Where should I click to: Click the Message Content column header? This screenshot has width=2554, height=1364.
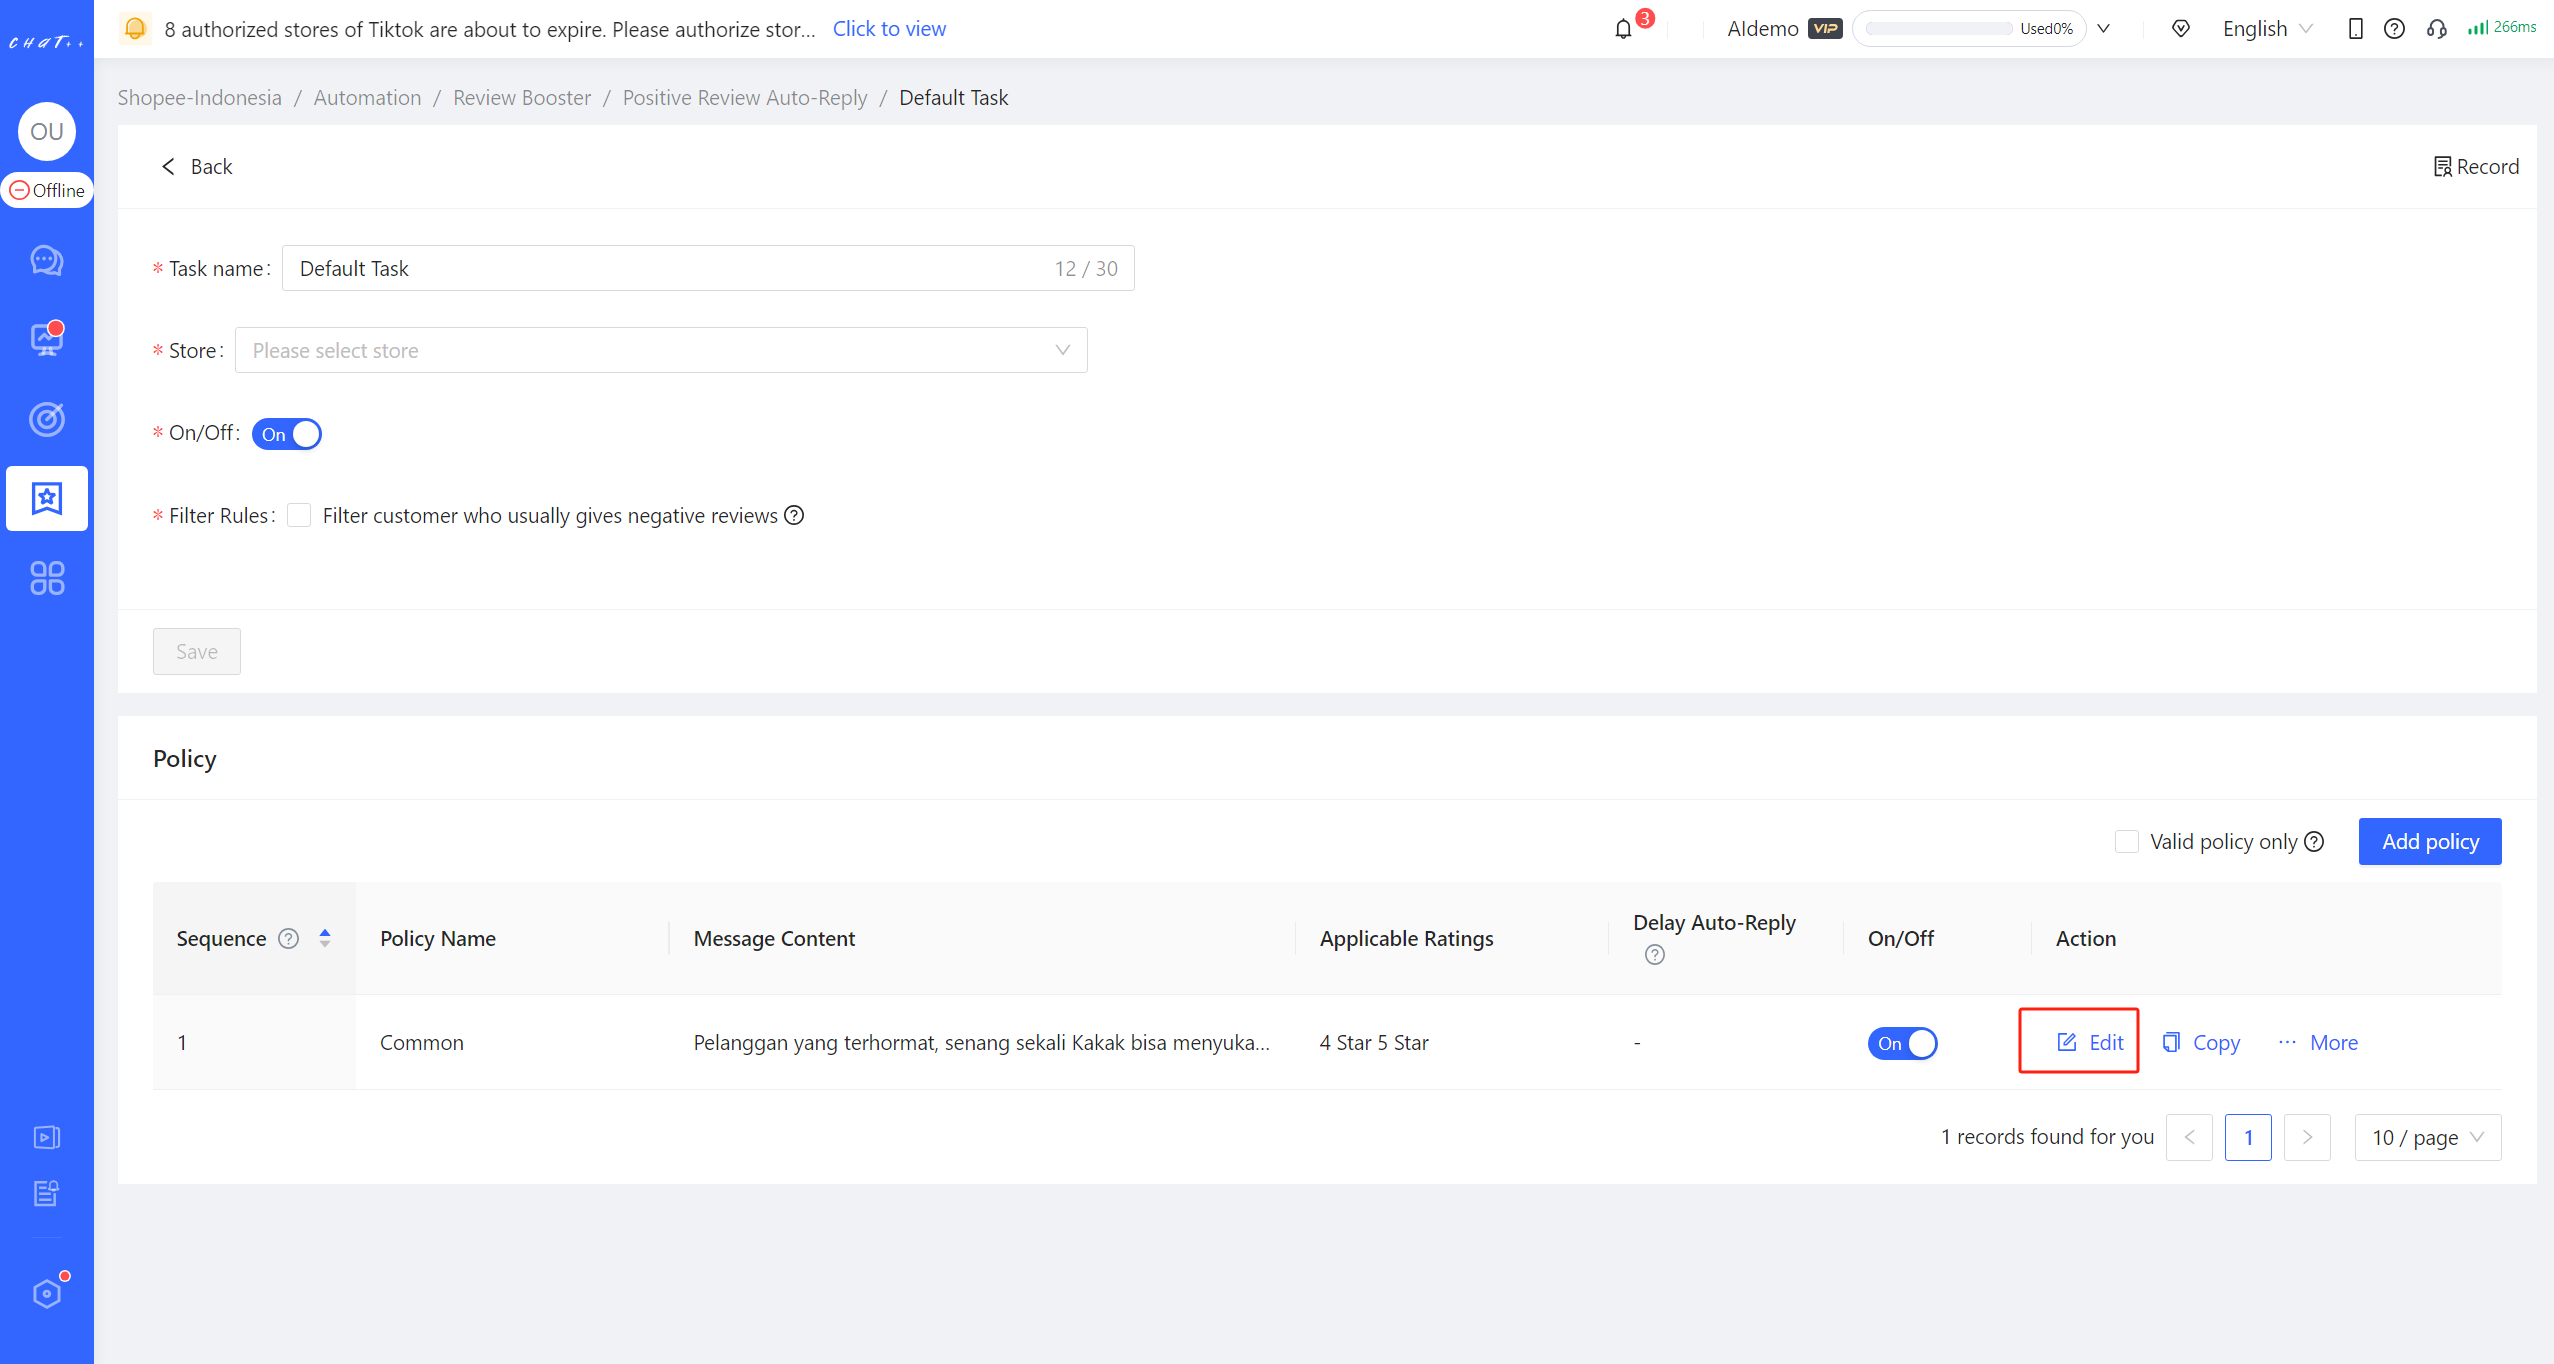(x=774, y=938)
